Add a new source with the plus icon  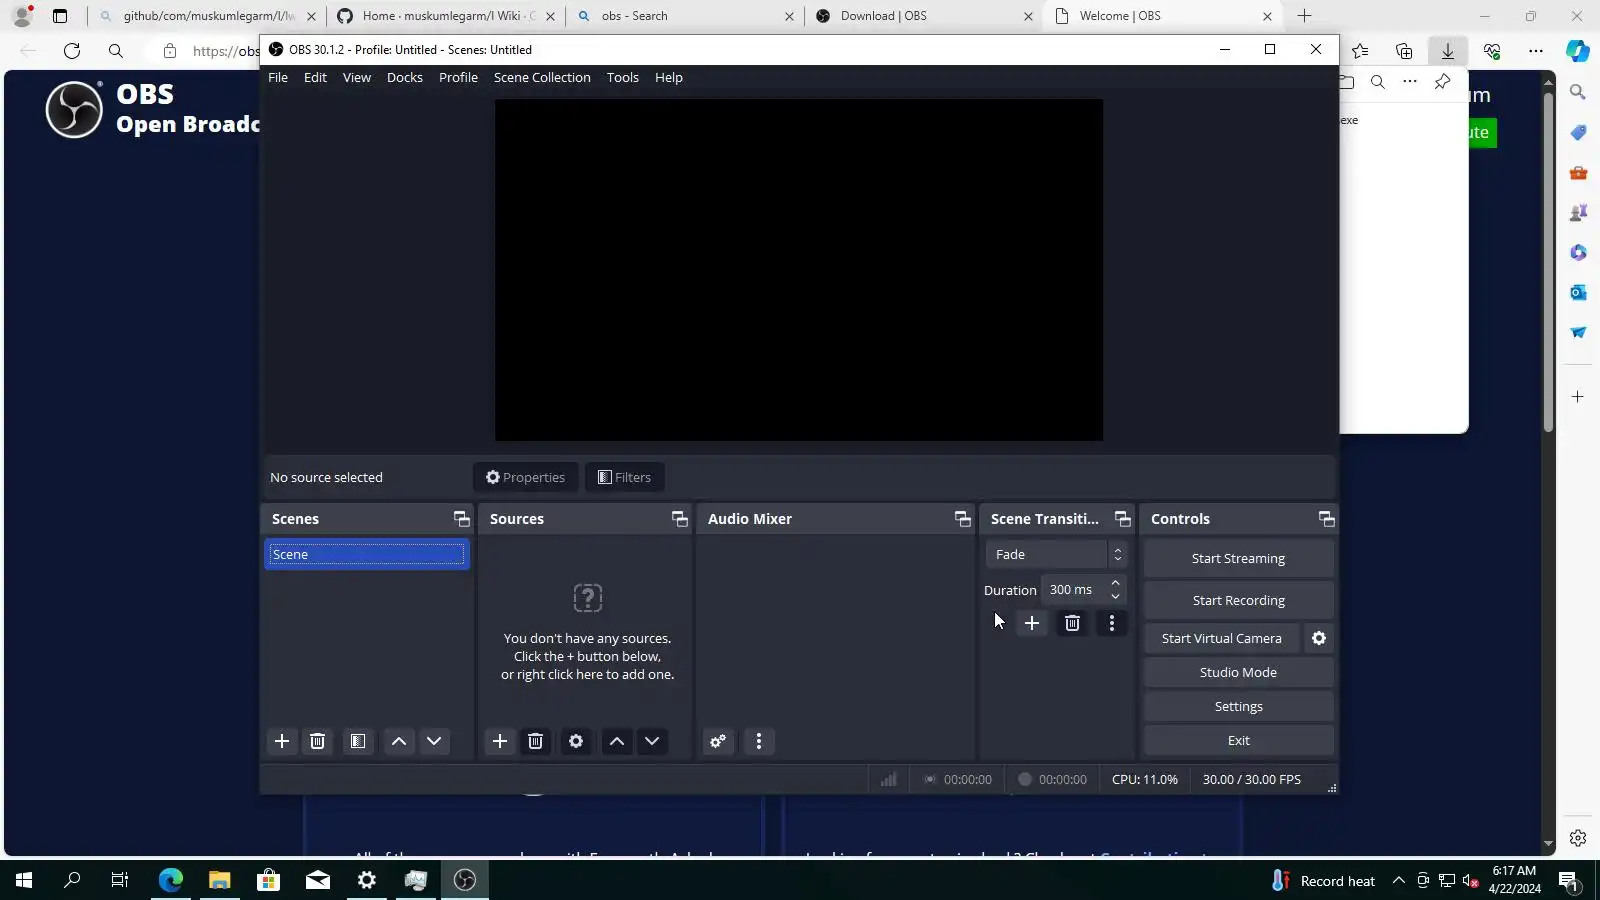(500, 741)
